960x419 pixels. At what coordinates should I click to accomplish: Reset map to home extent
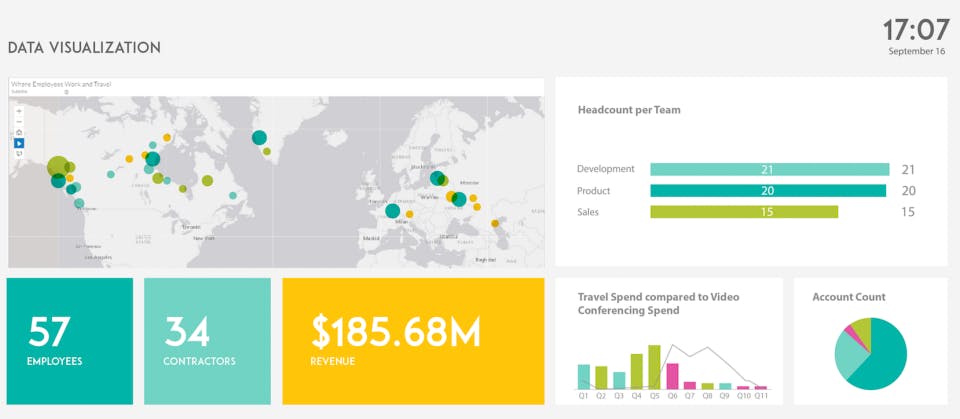click(x=19, y=132)
